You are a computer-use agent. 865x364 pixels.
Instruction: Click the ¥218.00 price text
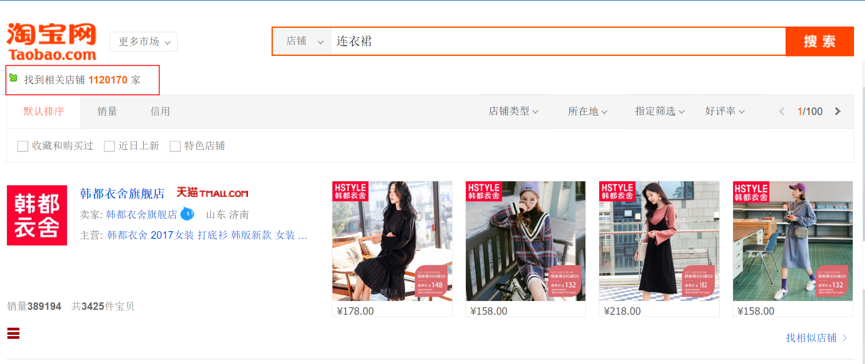[x=622, y=311]
